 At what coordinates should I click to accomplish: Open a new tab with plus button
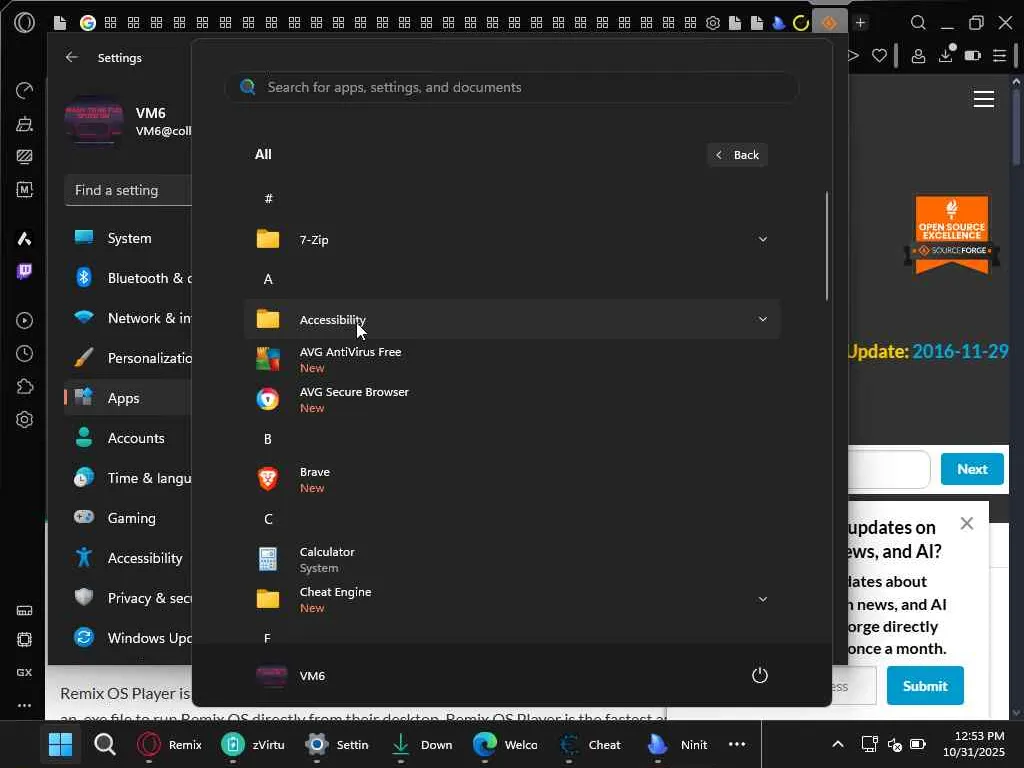click(861, 23)
